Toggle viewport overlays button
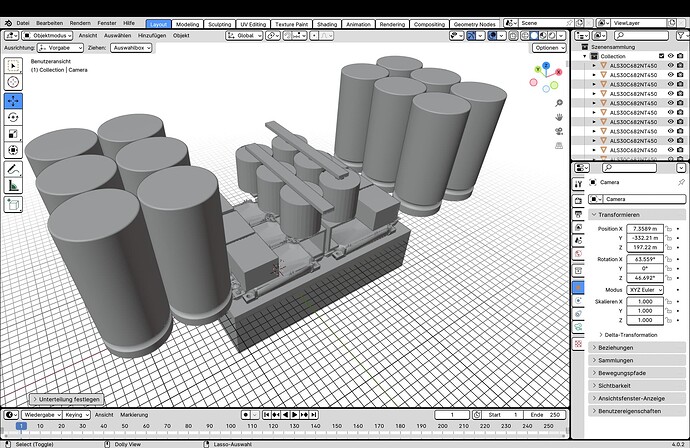 (493, 36)
